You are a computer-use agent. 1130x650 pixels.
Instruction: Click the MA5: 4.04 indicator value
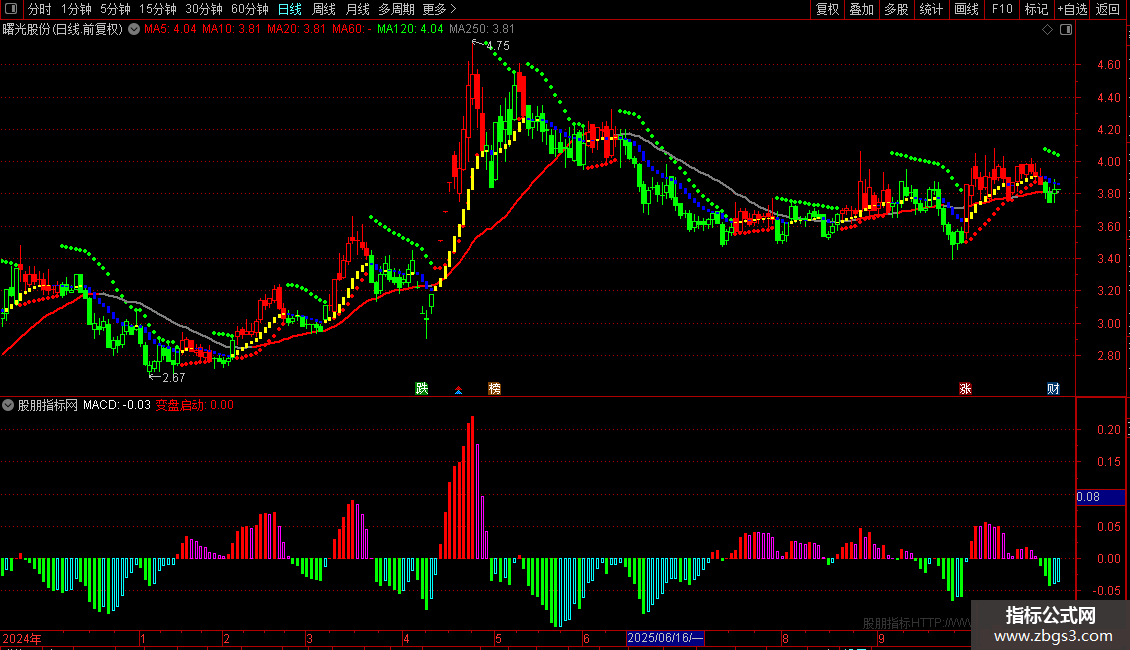(x=170, y=30)
